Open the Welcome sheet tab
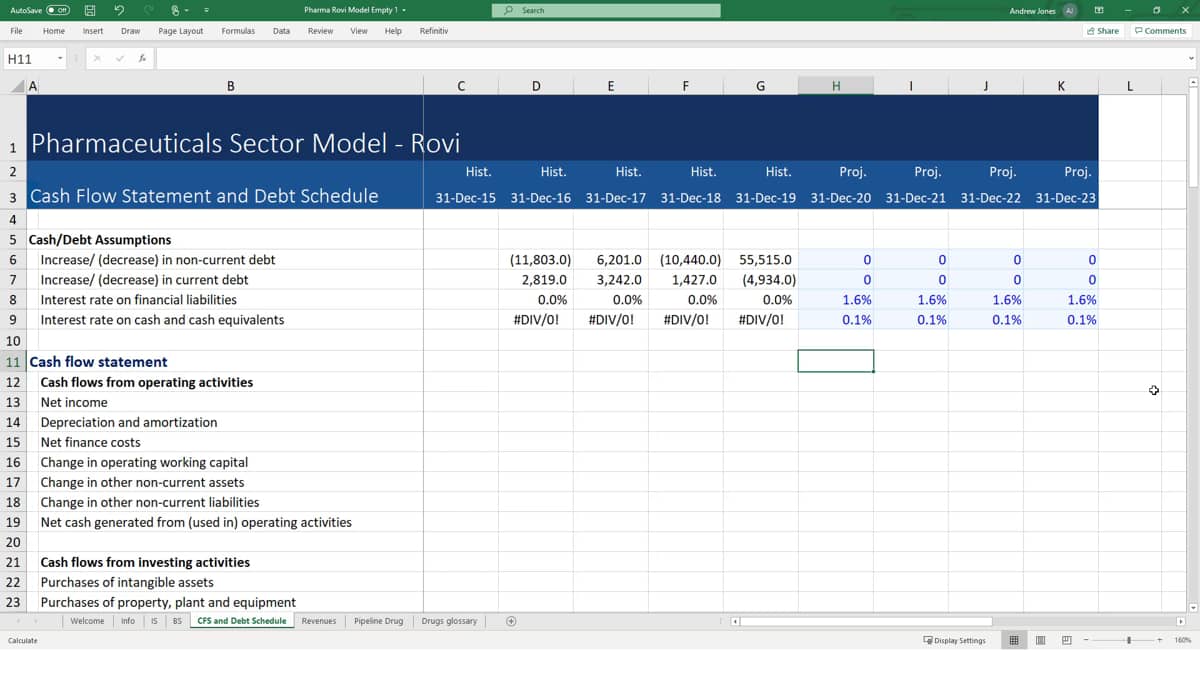The width and height of the screenshot is (1200, 675). tap(87, 621)
